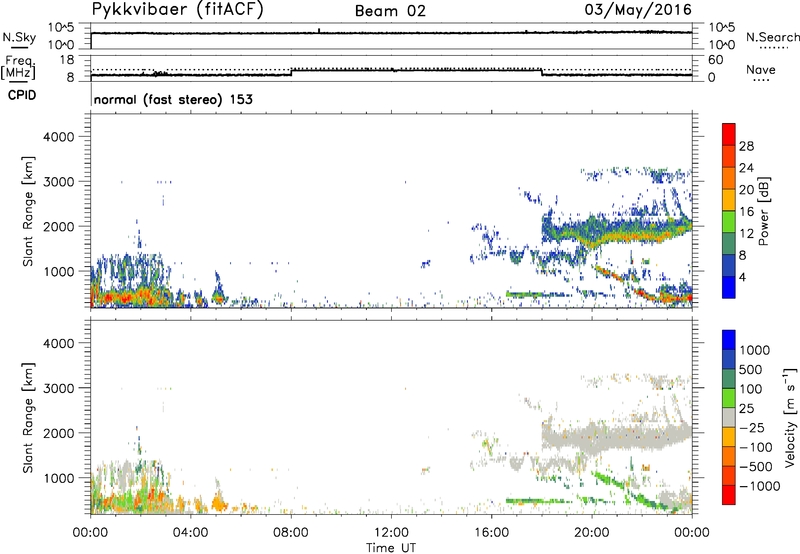Click the date 03/May/2016
This screenshot has height=554, width=800.
[x=638, y=10]
